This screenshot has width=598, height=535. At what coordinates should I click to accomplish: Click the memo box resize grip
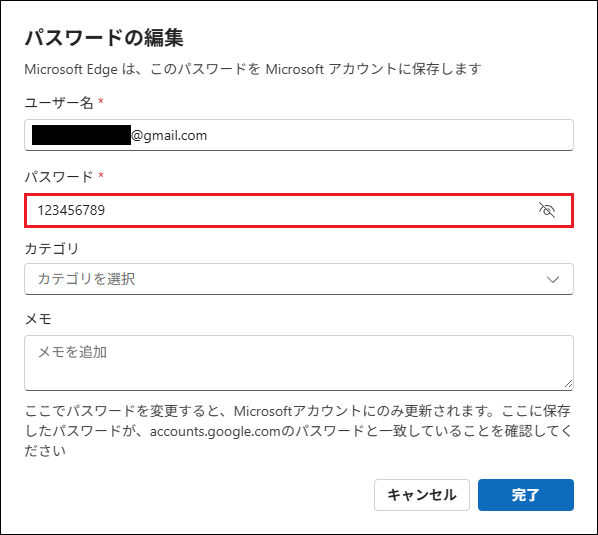pyautogui.click(x=568, y=384)
